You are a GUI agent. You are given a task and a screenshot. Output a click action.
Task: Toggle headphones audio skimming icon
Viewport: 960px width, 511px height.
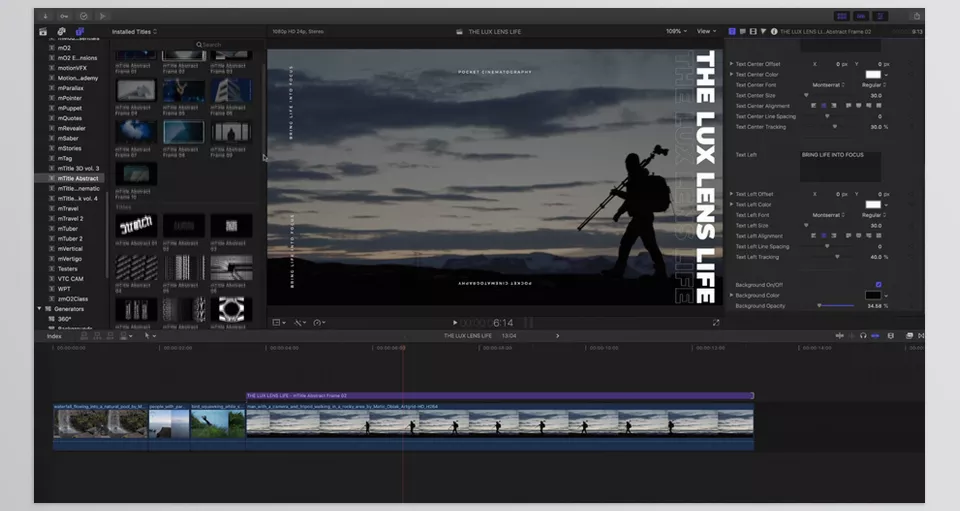click(863, 336)
